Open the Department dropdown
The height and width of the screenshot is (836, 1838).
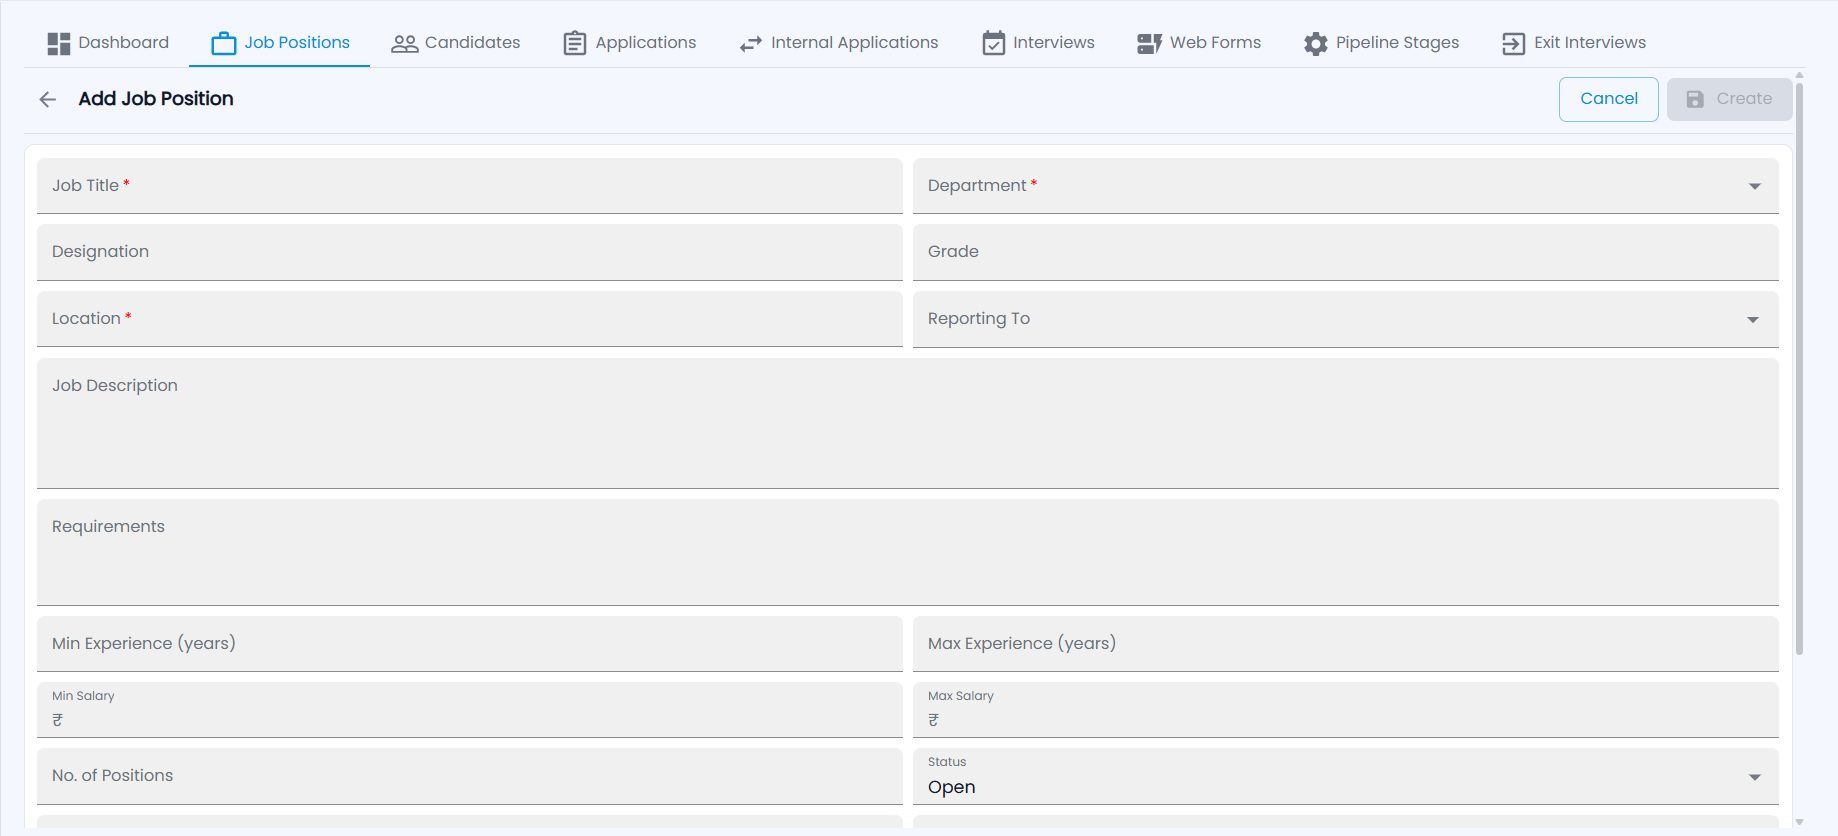(x=1346, y=186)
